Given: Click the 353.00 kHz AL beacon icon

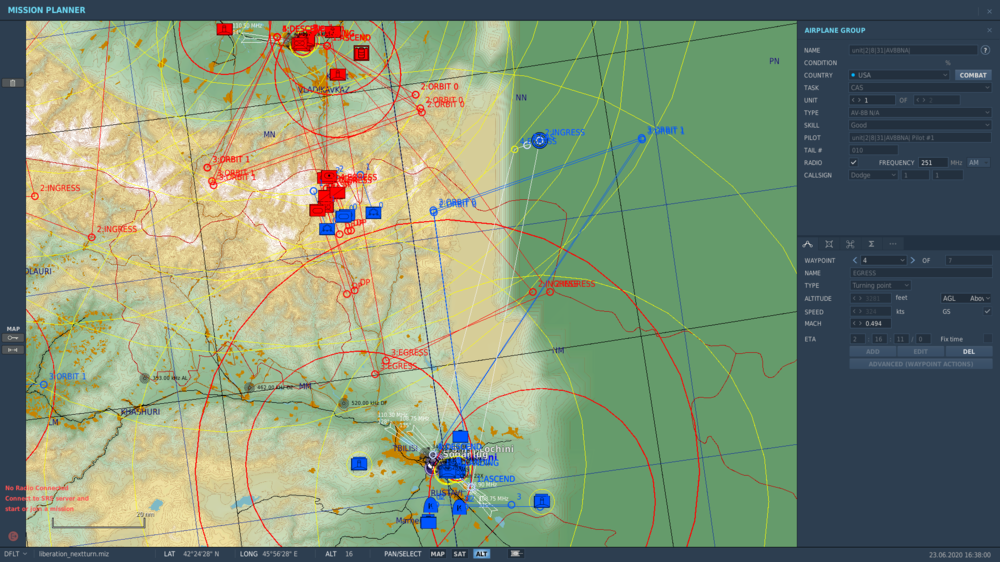Looking at the screenshot, I should click(145, 378).
